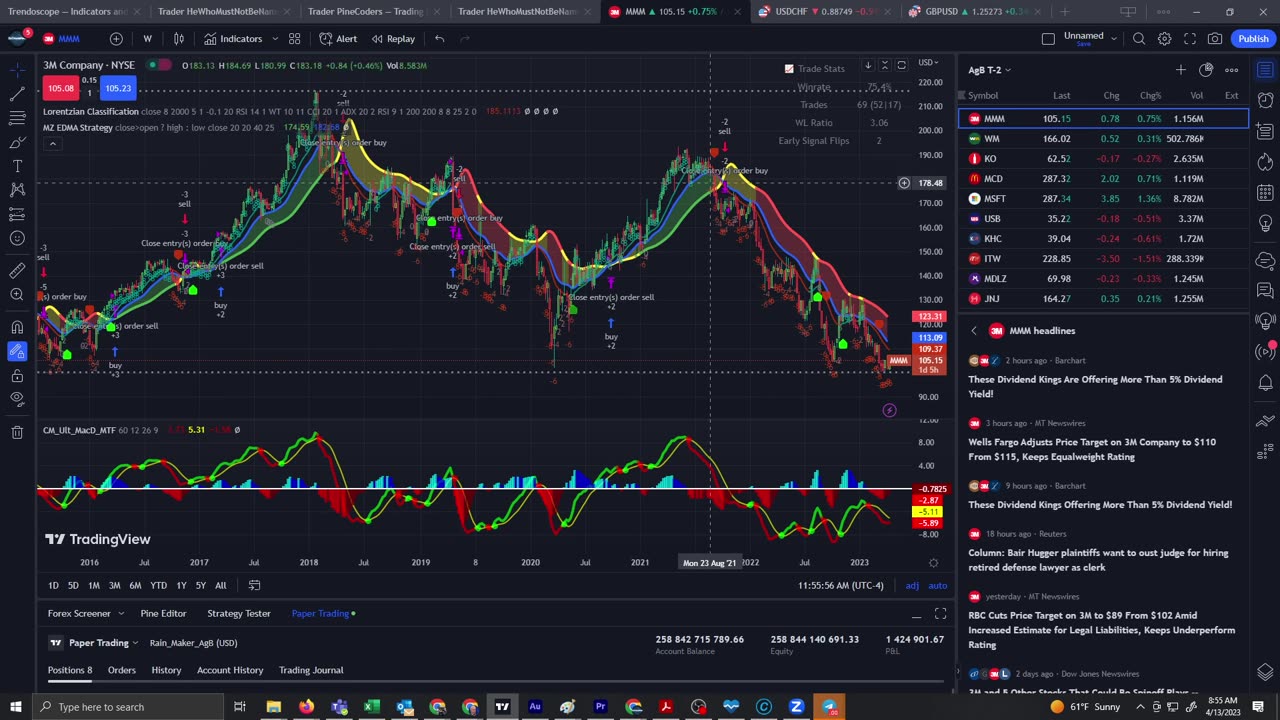1280x720 pixels.
Task: Open the Indicators dialog
Action: [x=233, y=39]
